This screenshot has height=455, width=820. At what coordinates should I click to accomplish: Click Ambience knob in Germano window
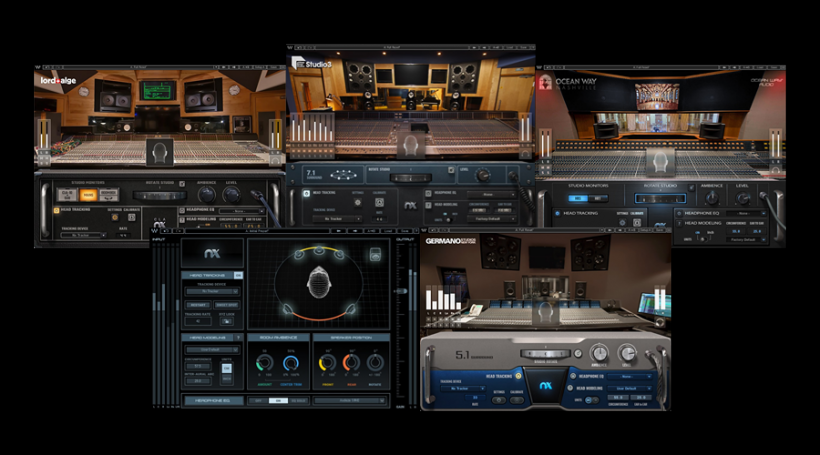(x=599, y=354)
